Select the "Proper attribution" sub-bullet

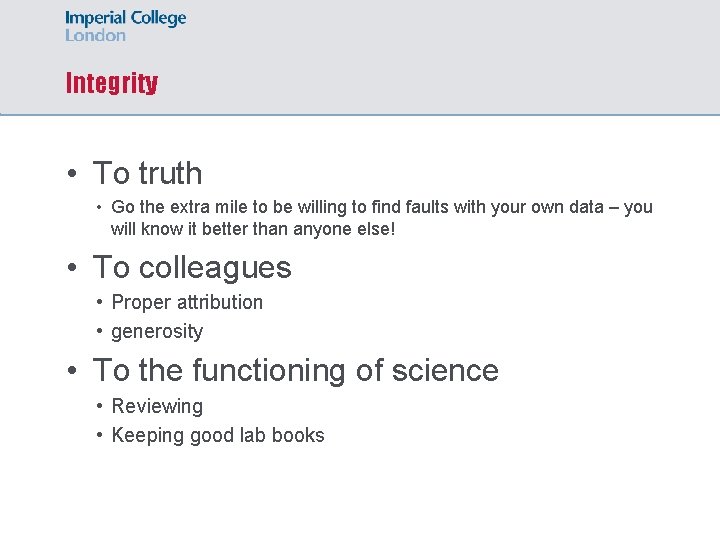click(187, 303)
